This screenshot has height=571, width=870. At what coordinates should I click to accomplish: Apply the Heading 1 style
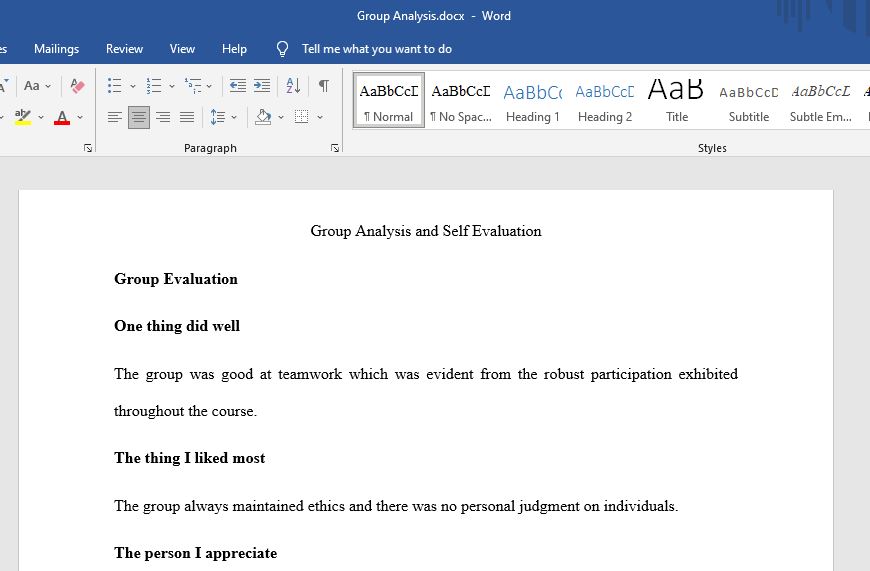(x=533, y=100)
